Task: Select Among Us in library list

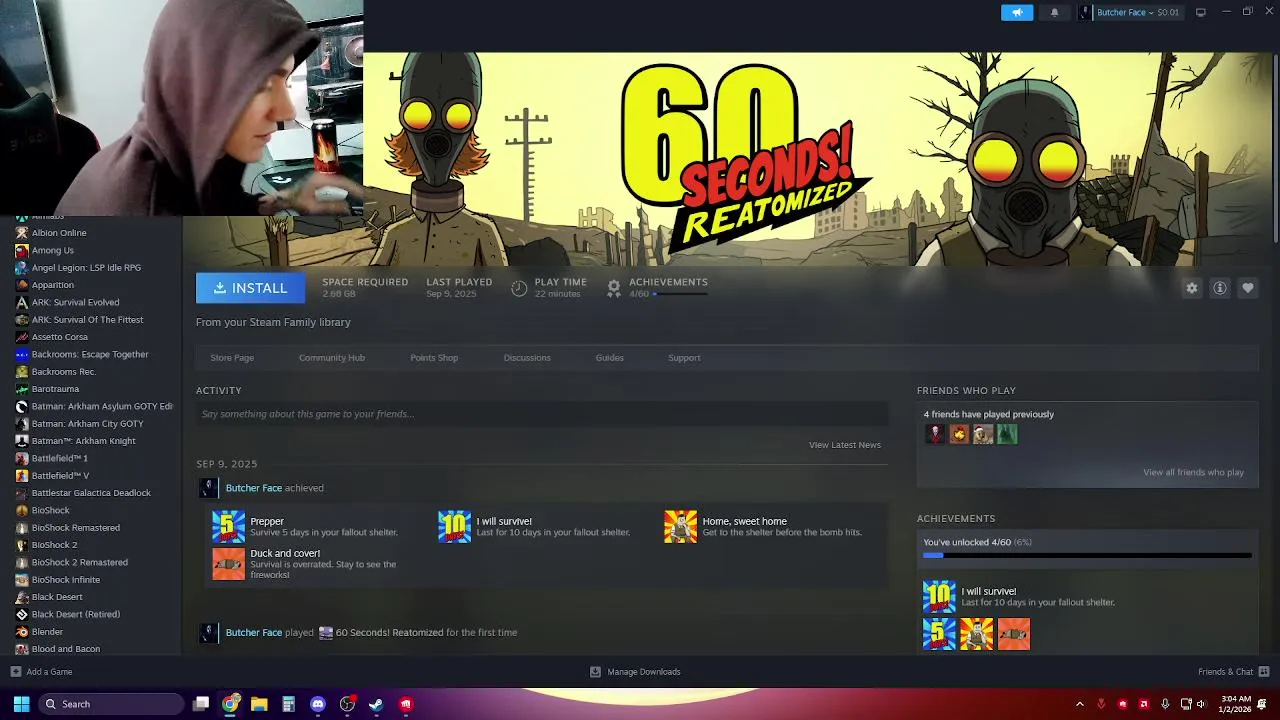Action: coord(52,250)
